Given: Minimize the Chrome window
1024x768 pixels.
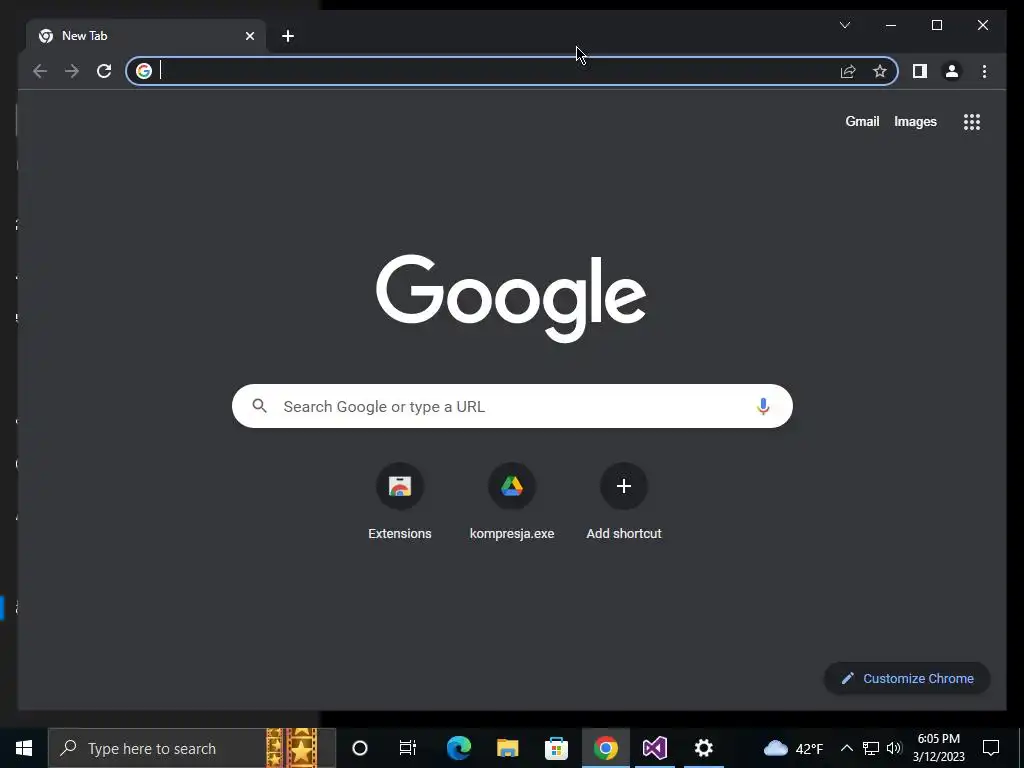Looking at the screenshot, I should tap(891, 25).
